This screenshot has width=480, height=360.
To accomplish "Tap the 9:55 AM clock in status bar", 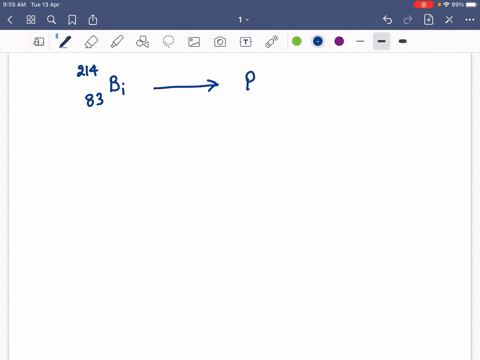I will coord(14,5).
